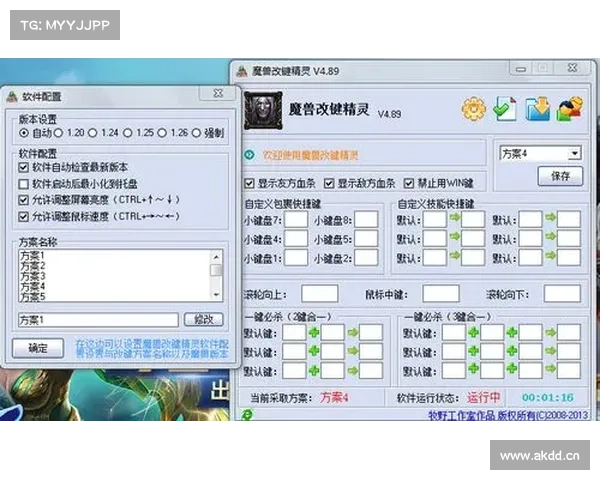The image size is (600, 480).
Task: Select the 强制 version radio button
Action: (x=196, y=133)
